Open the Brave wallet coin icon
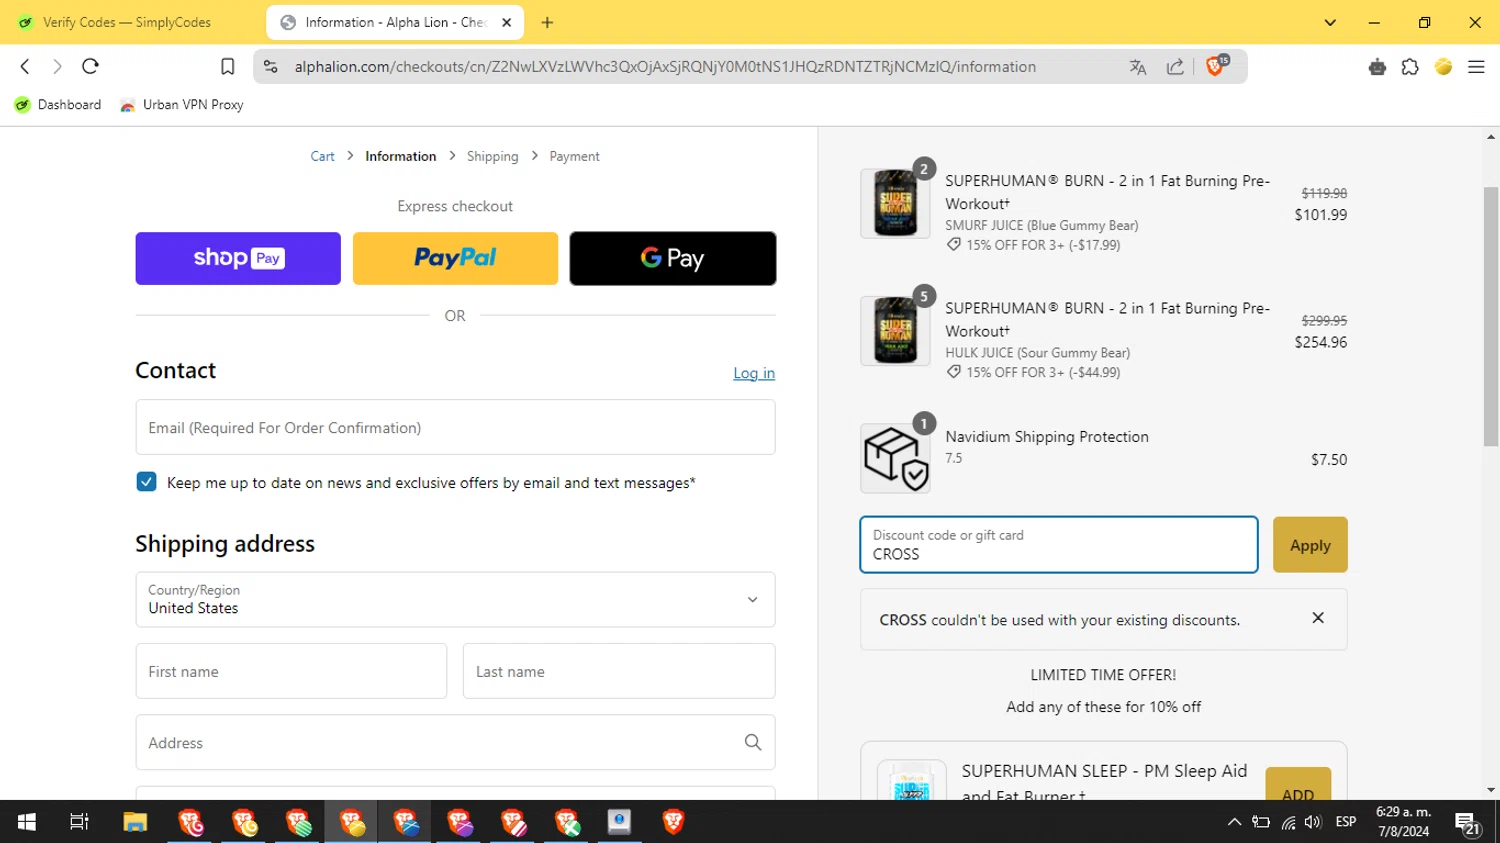Viewport: 1500px width, 843px height. point(1443,67)
